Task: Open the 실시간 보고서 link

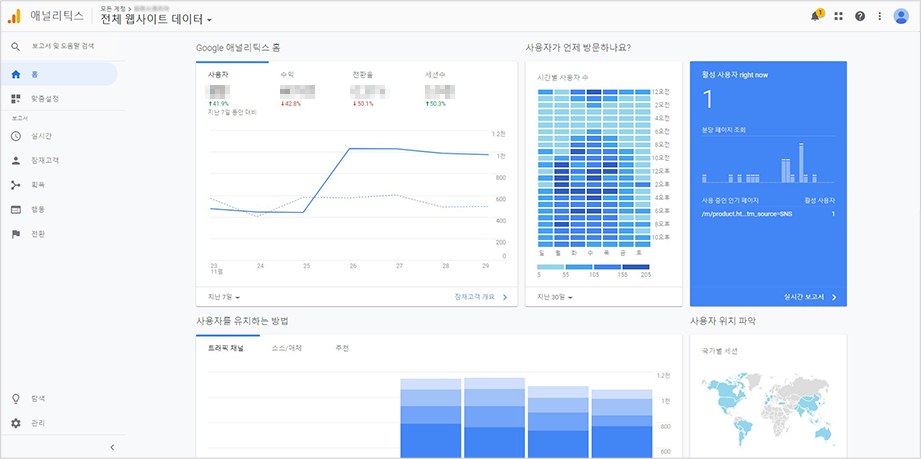Action: coord(811,297)
